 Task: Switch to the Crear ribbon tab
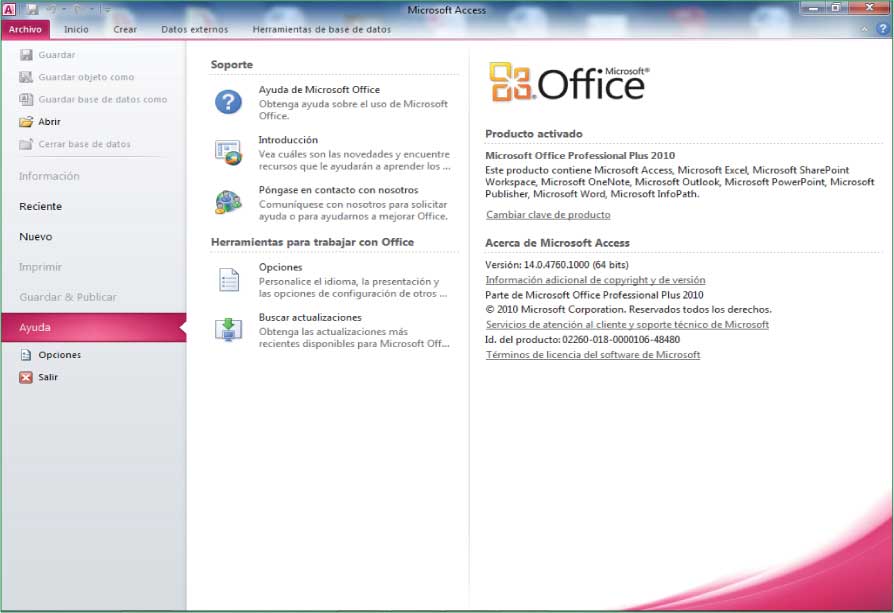[x=125, y=29]
